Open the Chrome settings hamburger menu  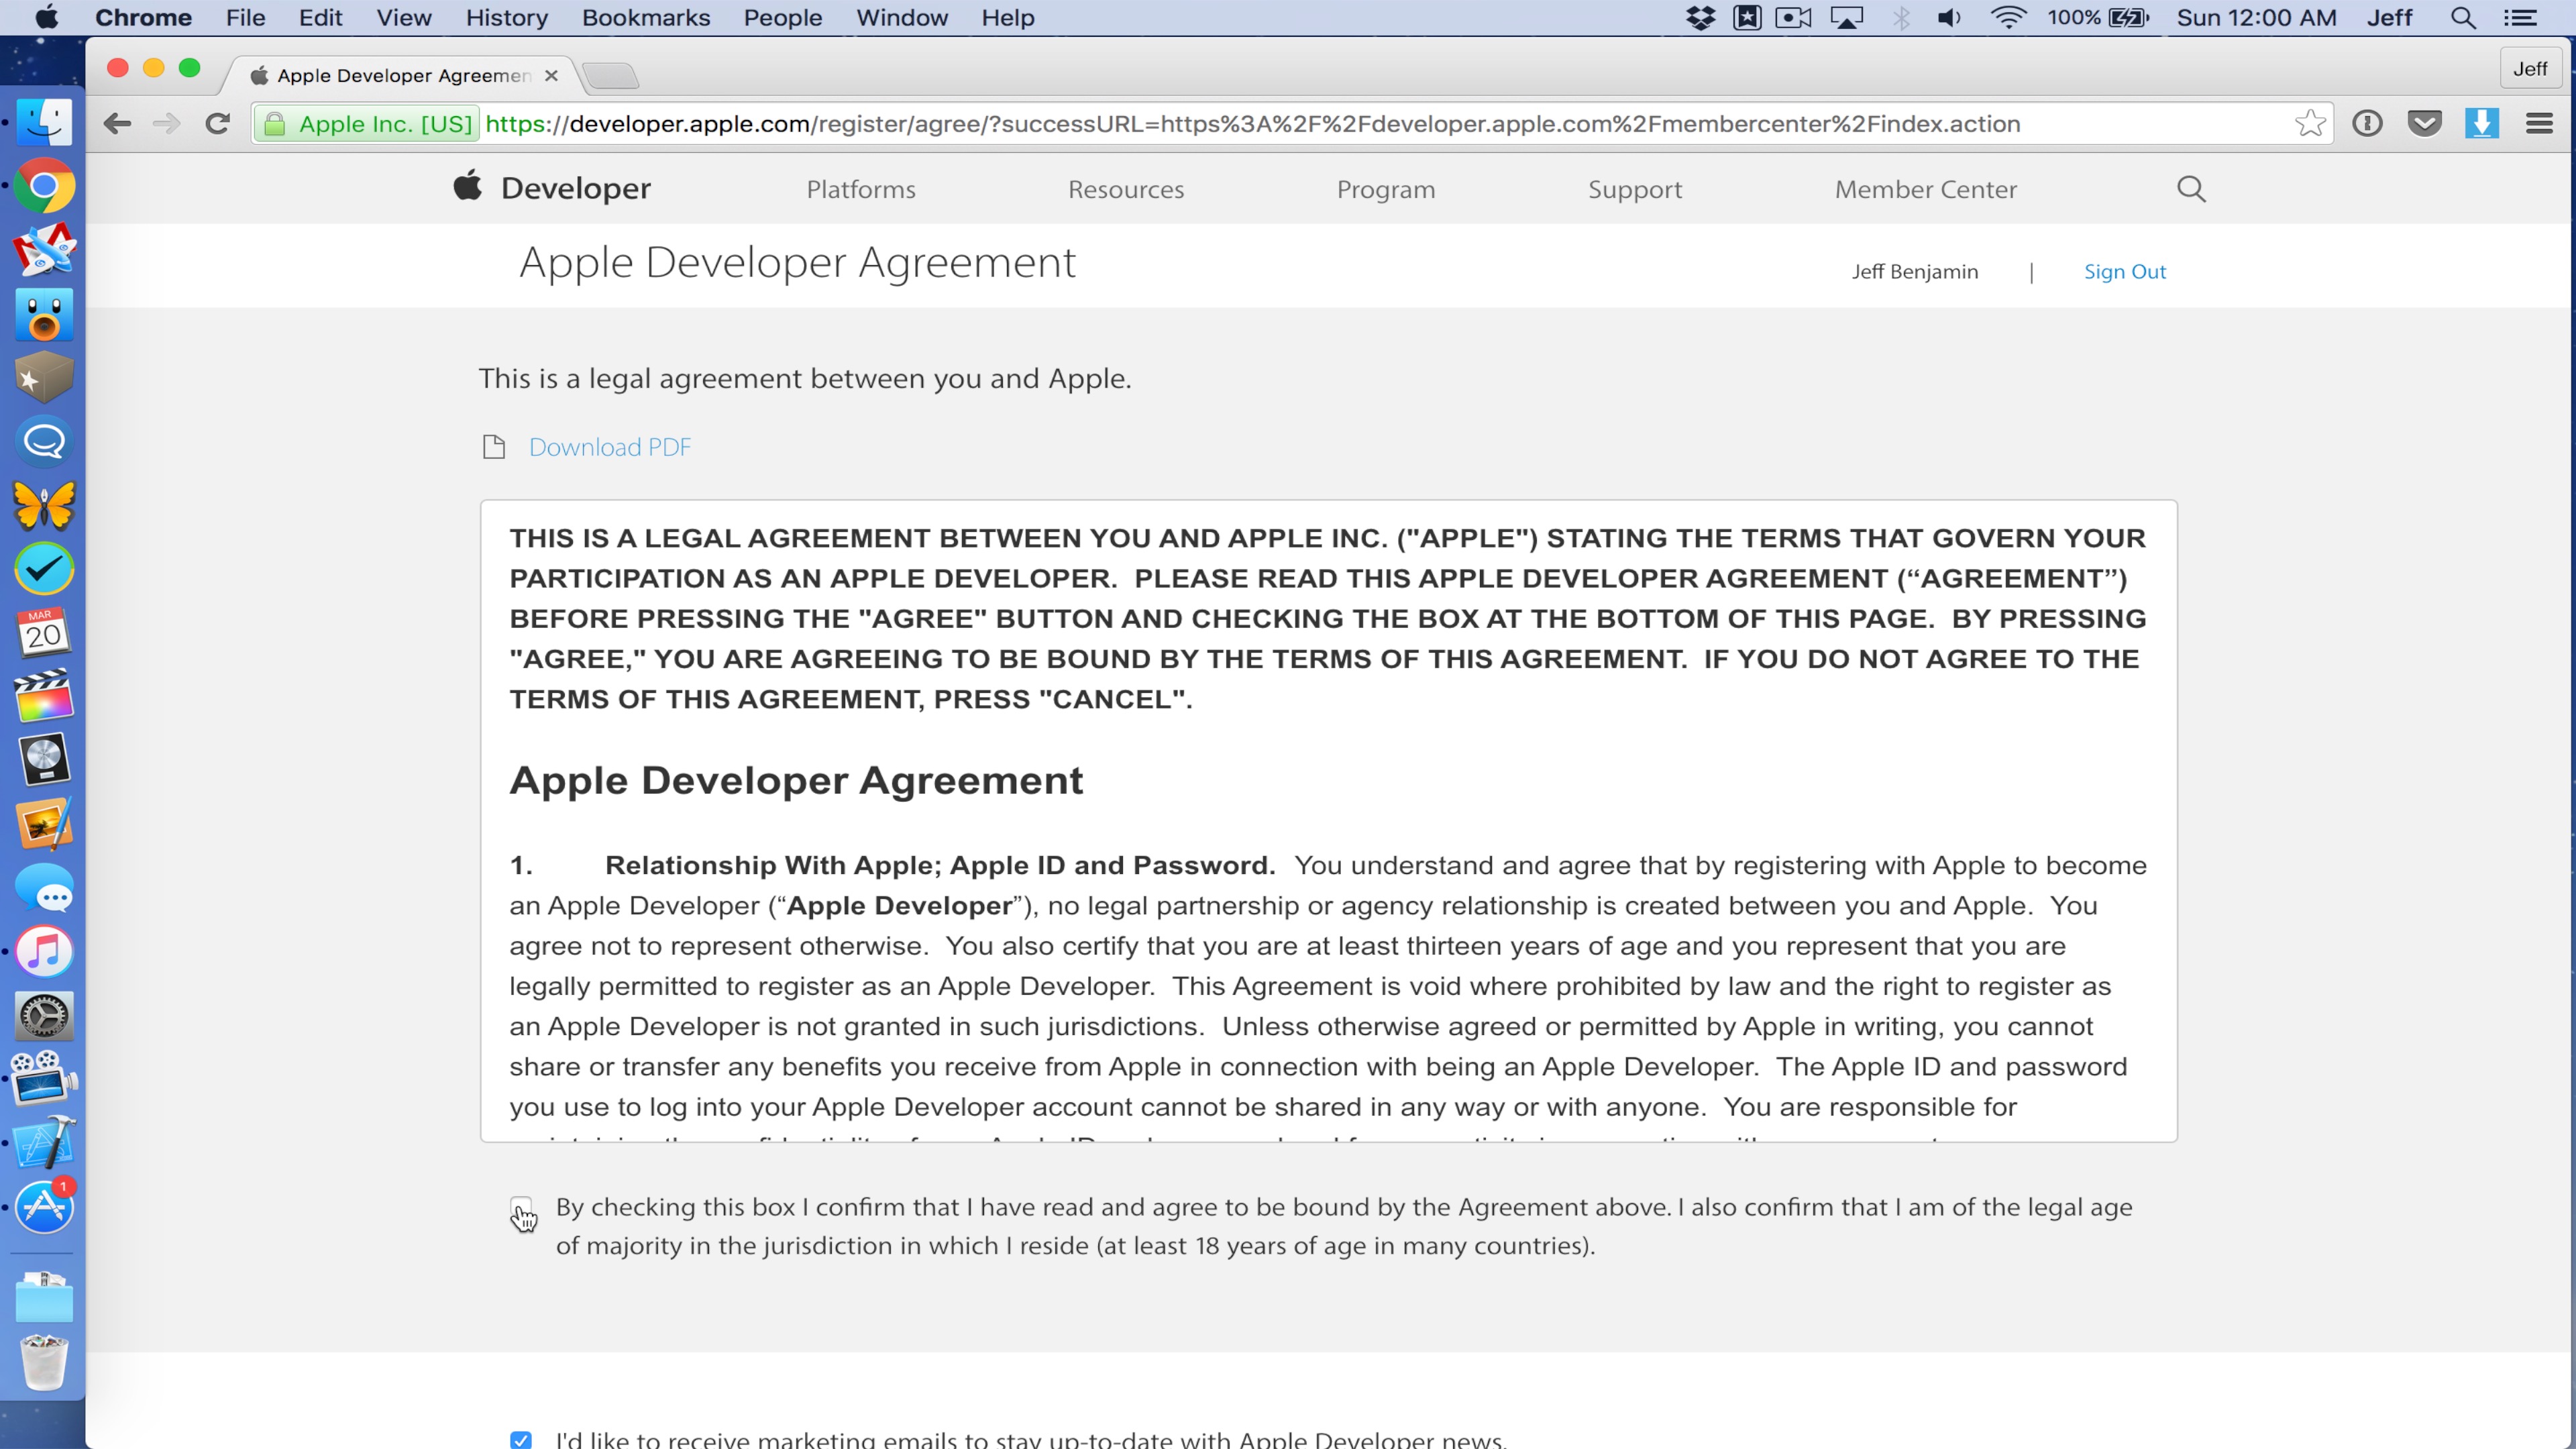point(2539,123)
